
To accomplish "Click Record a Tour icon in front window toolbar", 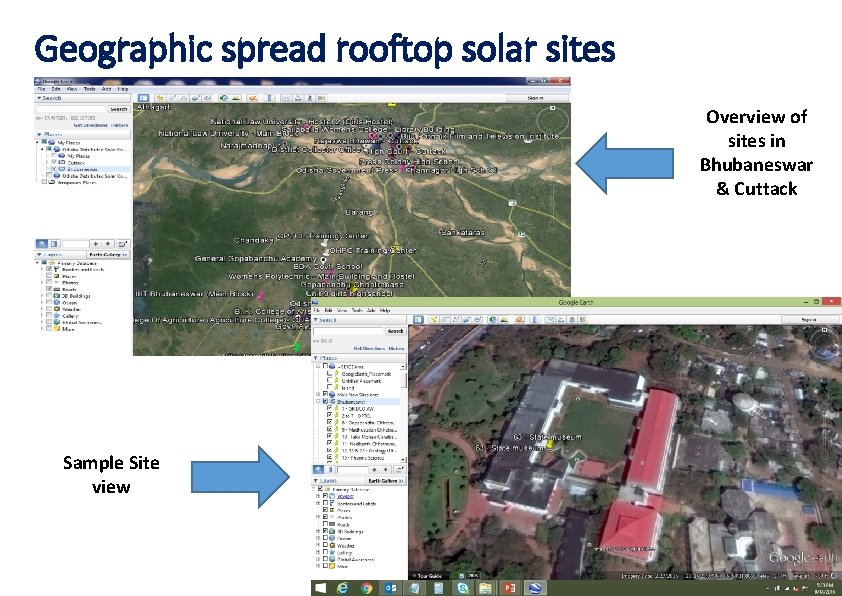I will [477, 319].
